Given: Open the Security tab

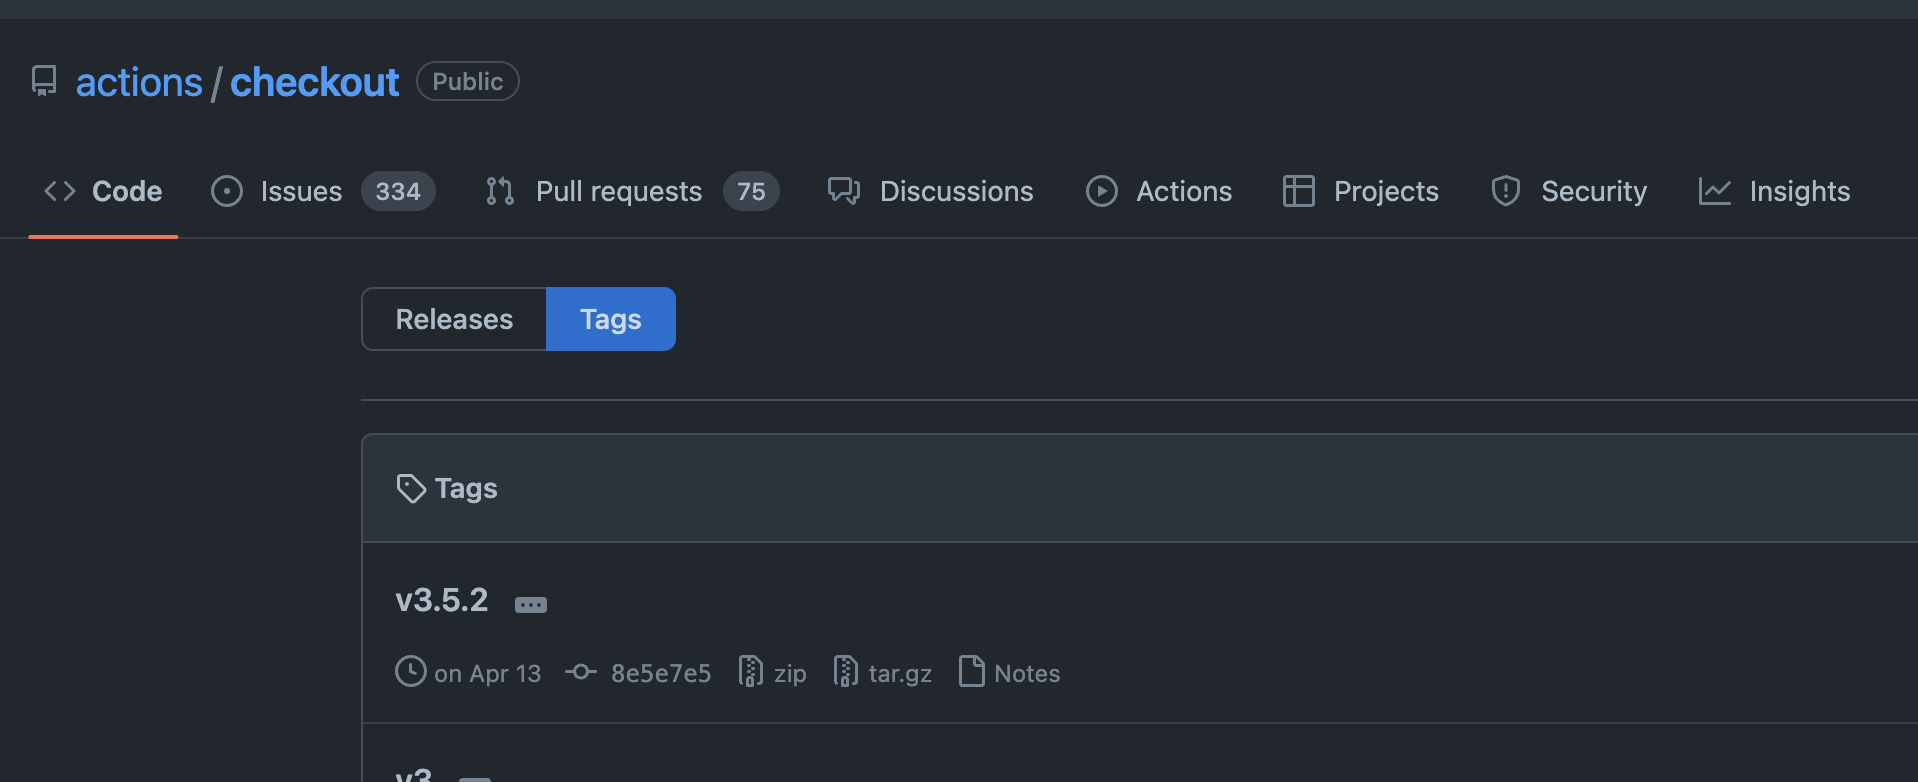Looking at the screenshot, I should coord(1568,191).
